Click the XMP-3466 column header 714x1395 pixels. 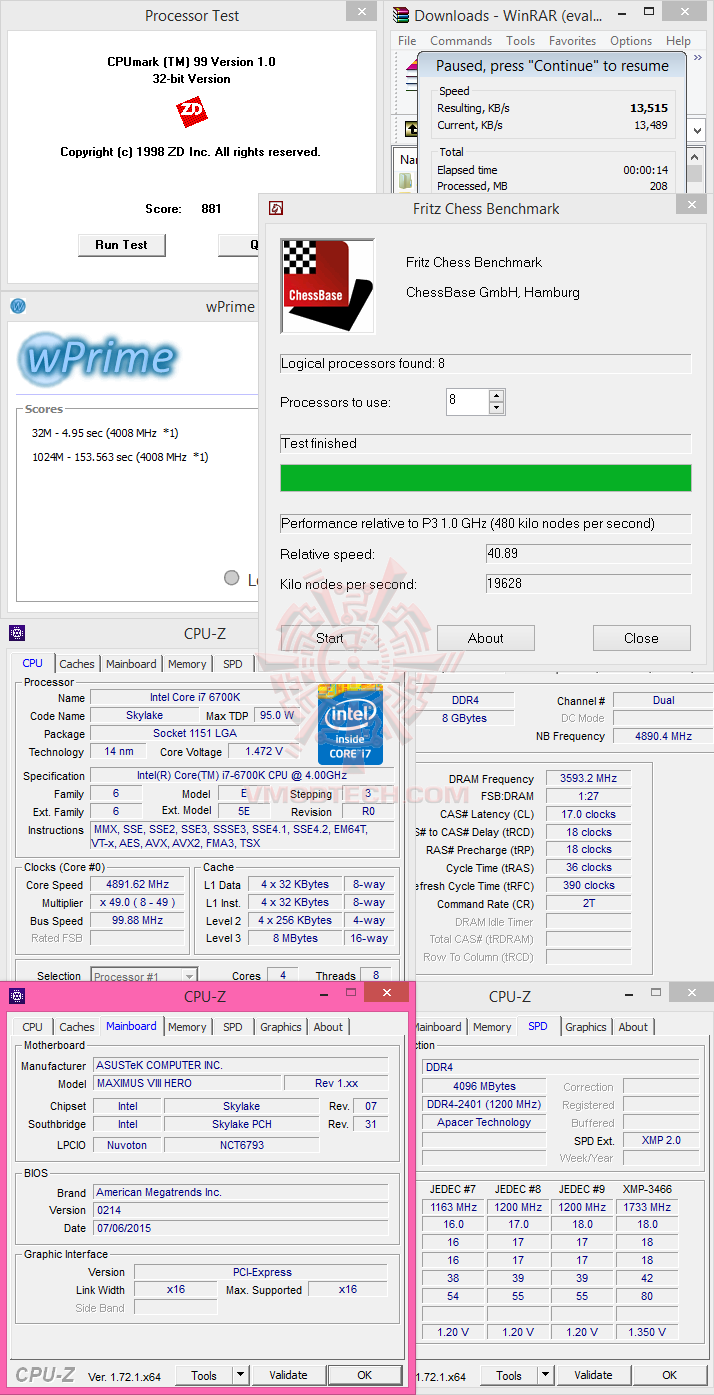[647, 1189]
